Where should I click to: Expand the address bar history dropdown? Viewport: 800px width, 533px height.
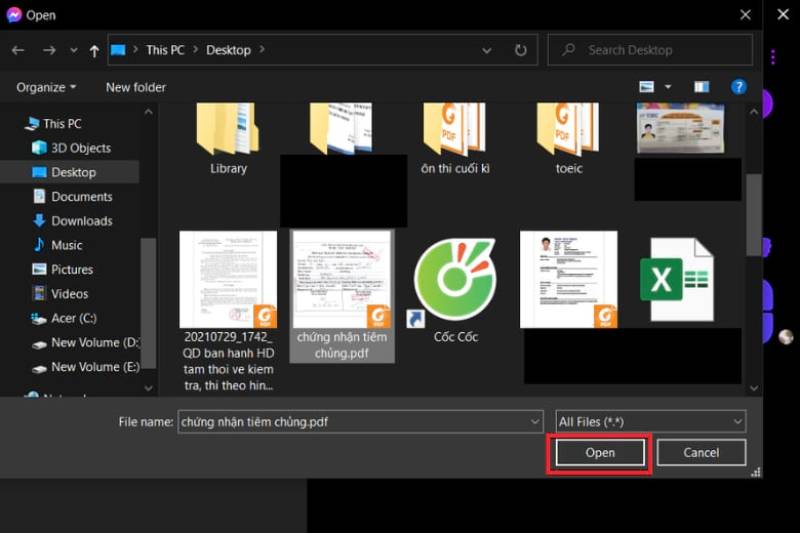point(487,50)
